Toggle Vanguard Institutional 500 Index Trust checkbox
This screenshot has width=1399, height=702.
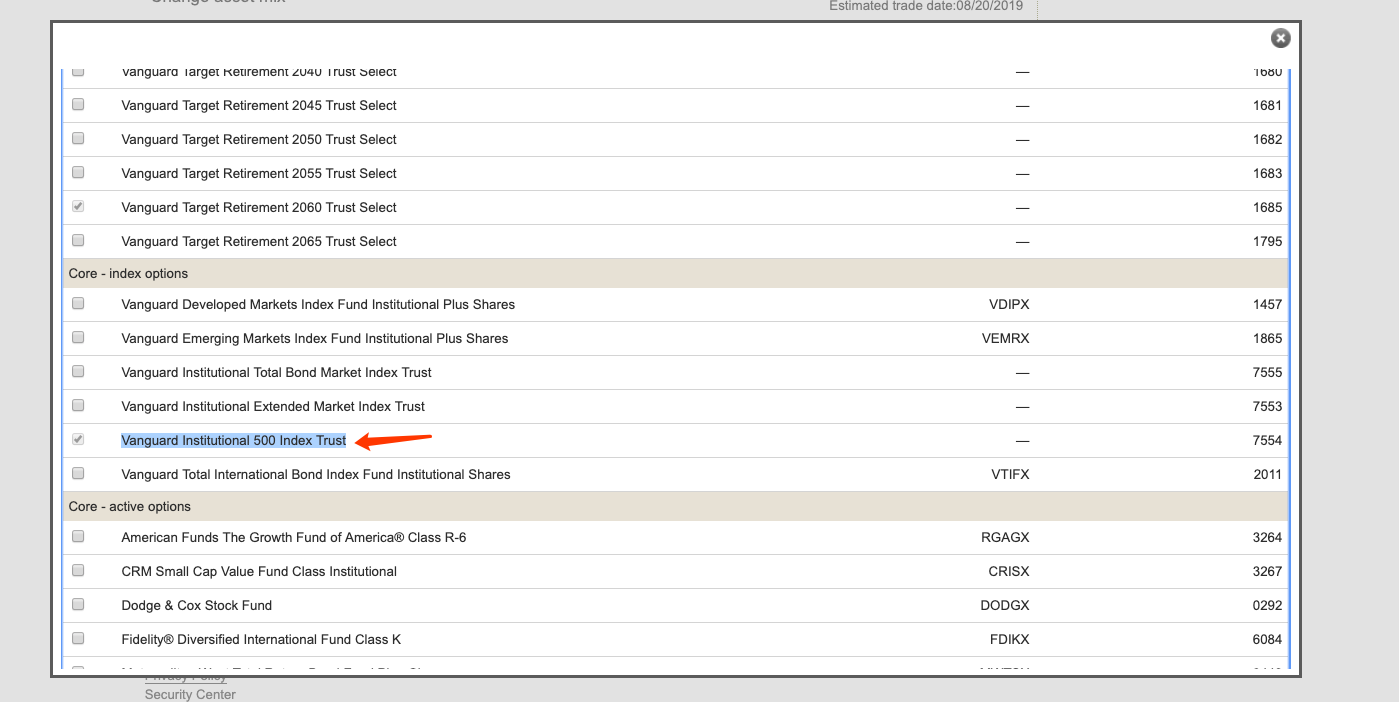point(78,439)
